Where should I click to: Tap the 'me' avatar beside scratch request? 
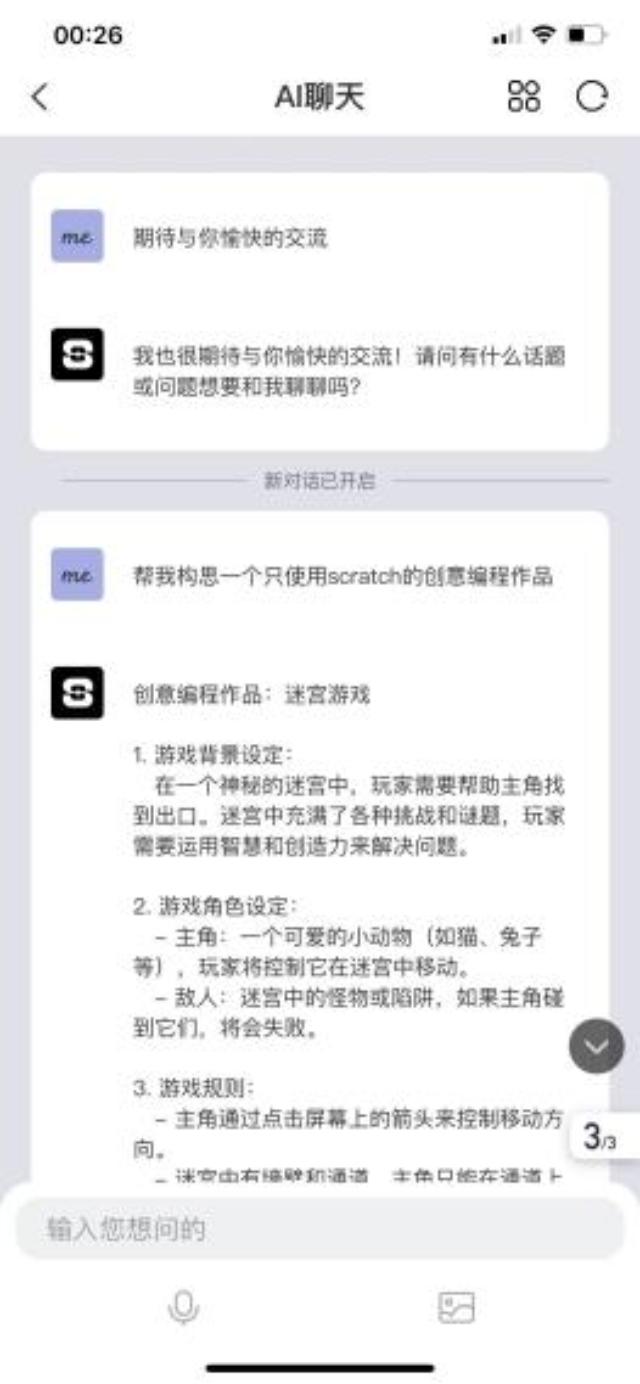77,574
